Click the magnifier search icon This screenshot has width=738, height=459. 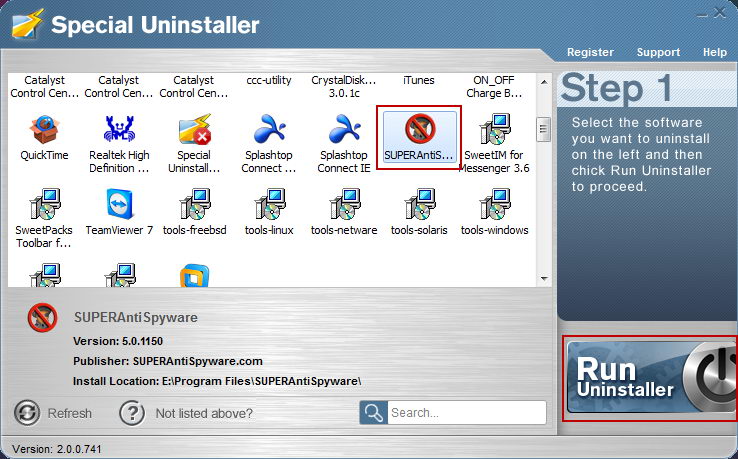(374, 413)
